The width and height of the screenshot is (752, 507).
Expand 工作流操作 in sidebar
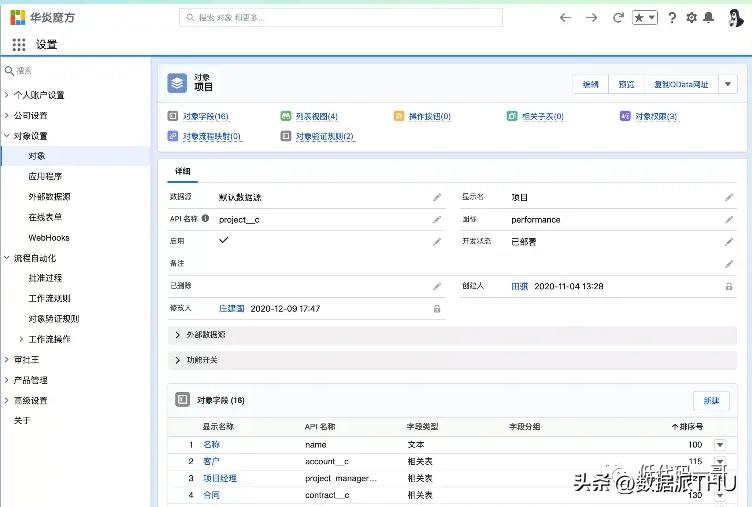point(21,339)
